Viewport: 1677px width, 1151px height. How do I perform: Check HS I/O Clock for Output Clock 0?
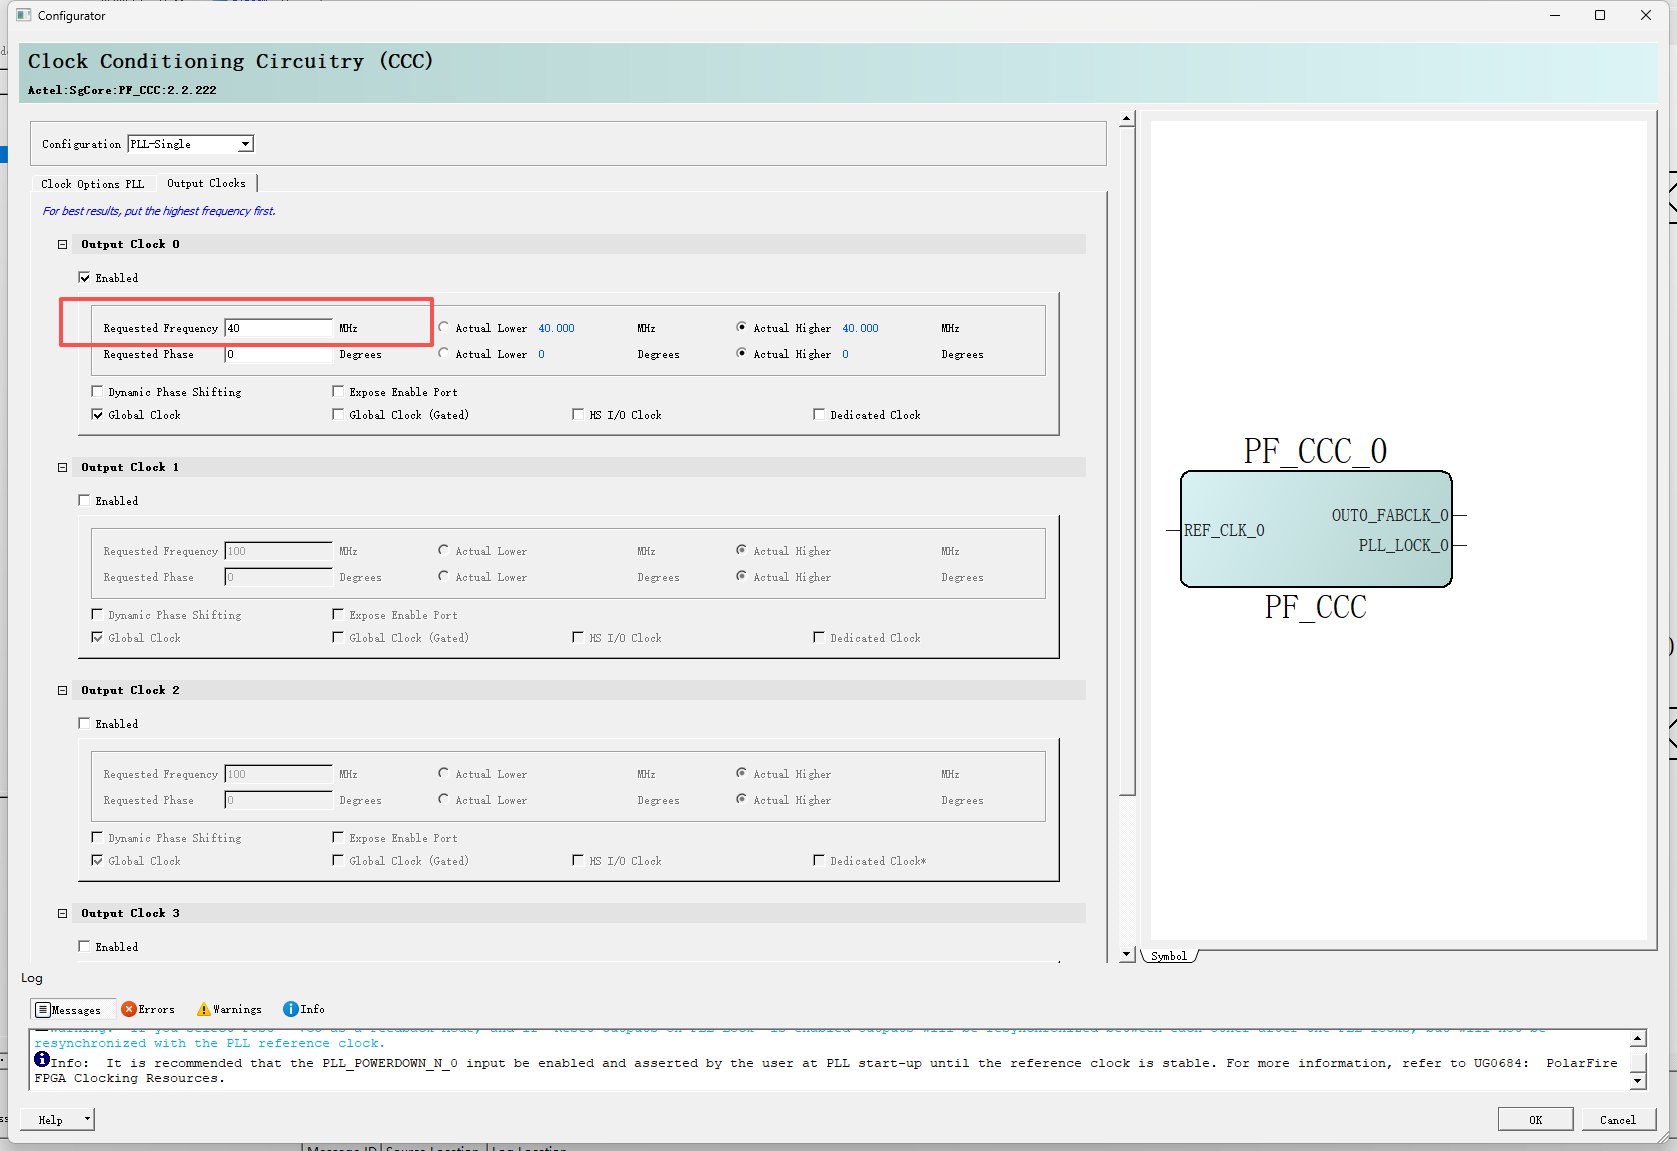coord(578,415)
